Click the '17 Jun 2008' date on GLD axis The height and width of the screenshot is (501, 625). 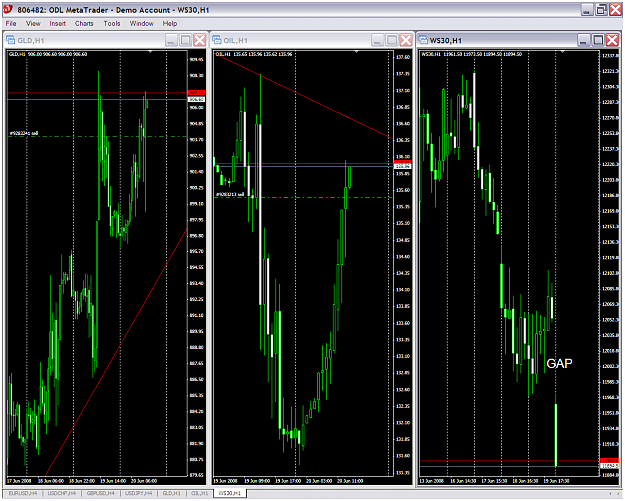click(20, 481)
